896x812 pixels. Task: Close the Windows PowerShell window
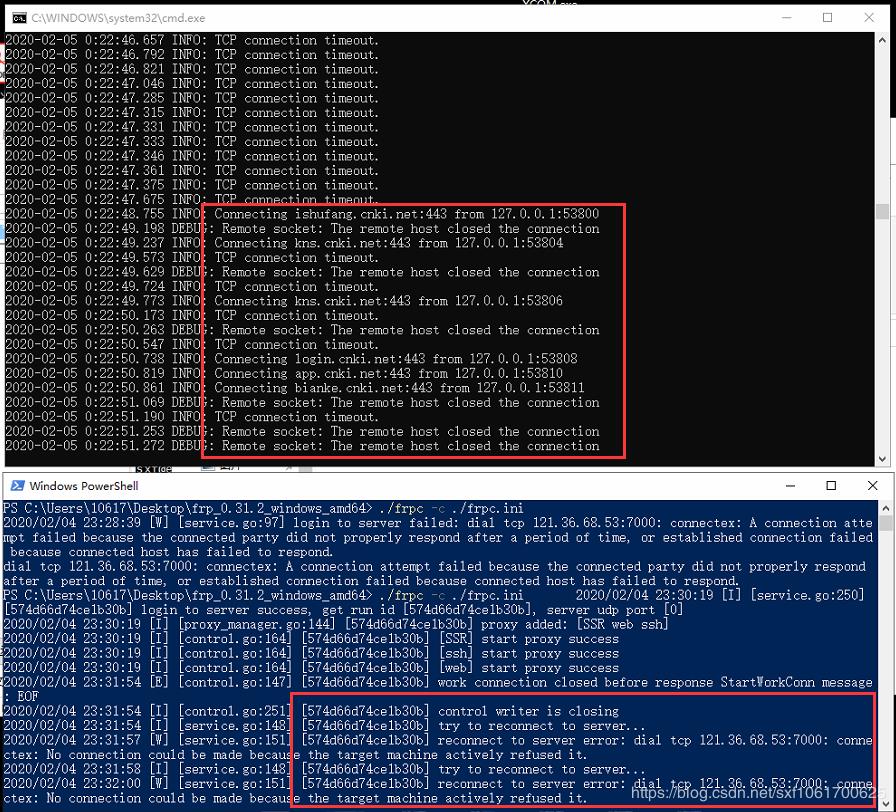(874, 486)
